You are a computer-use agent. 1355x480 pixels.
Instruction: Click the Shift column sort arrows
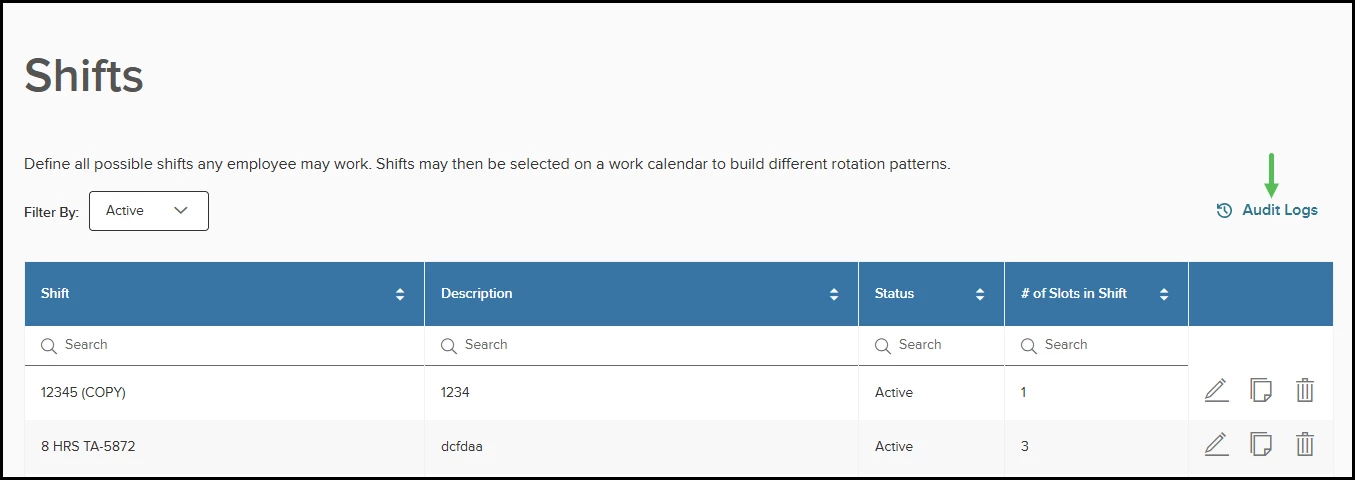(400, 294)
